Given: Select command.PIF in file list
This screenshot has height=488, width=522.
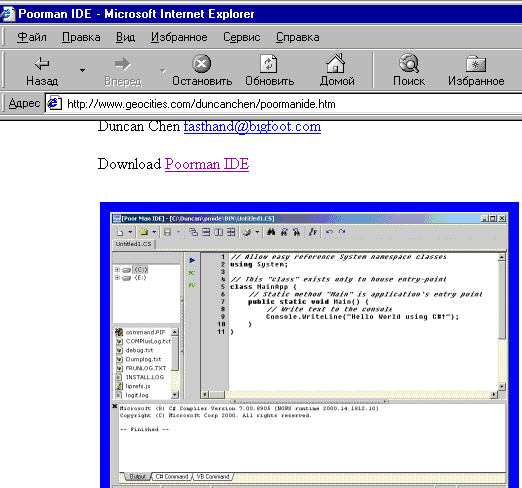Looking at the screenshot, I should click(145, 332).
